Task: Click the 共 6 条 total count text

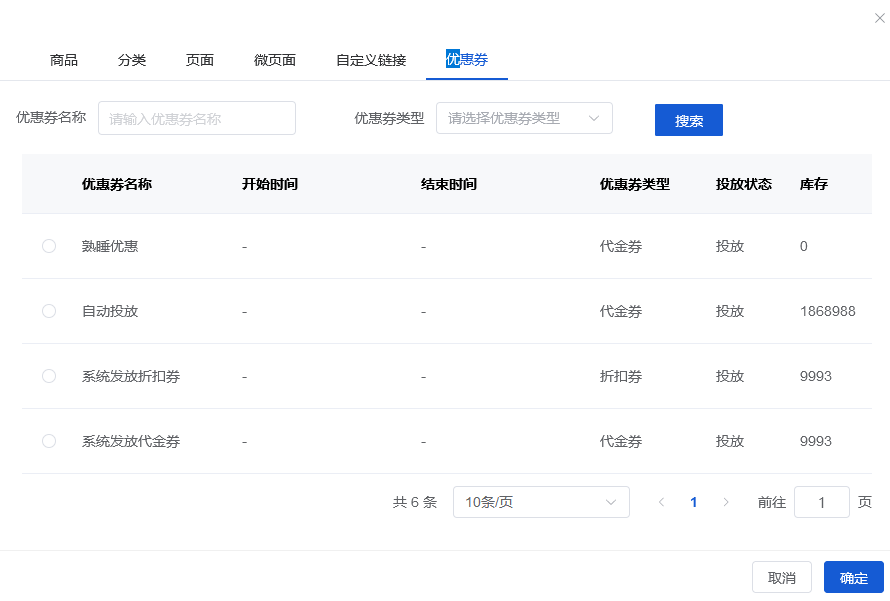Action: (x=415, y=502)
